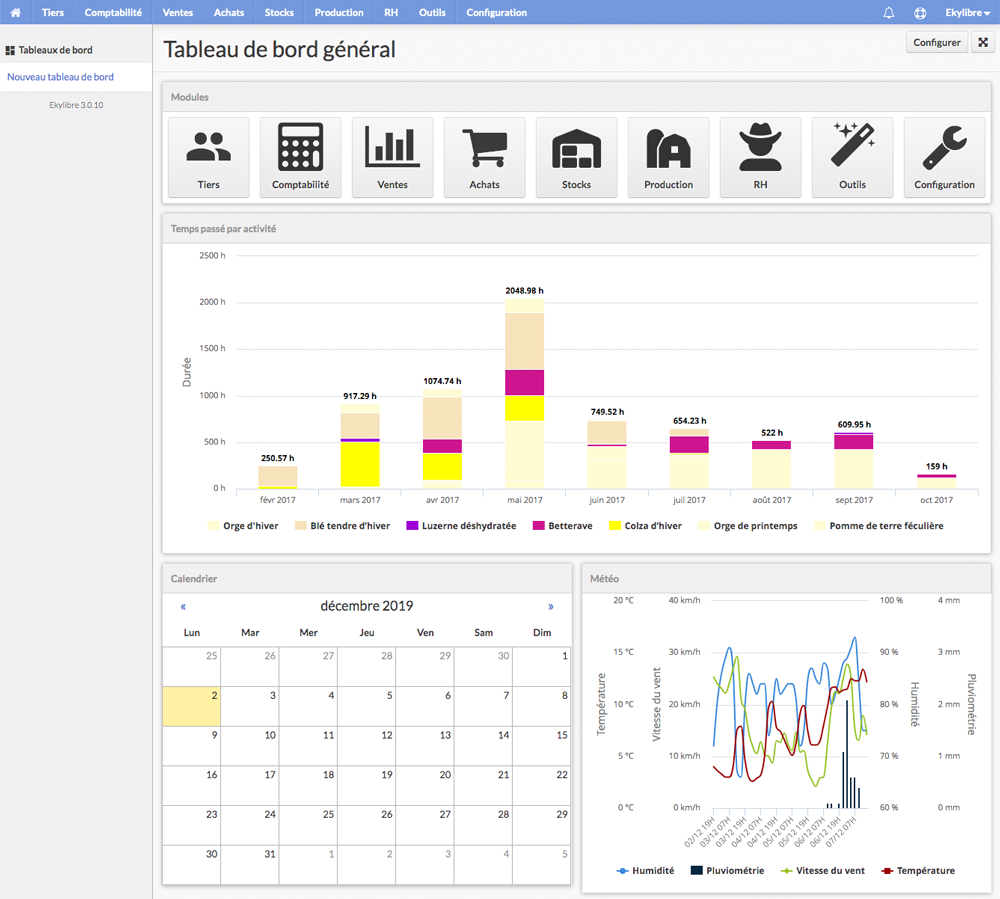Select December 25 in calendar
The width and height of the screenshot is (1000, 899).
pyautogui.click(x=308, y=825)
